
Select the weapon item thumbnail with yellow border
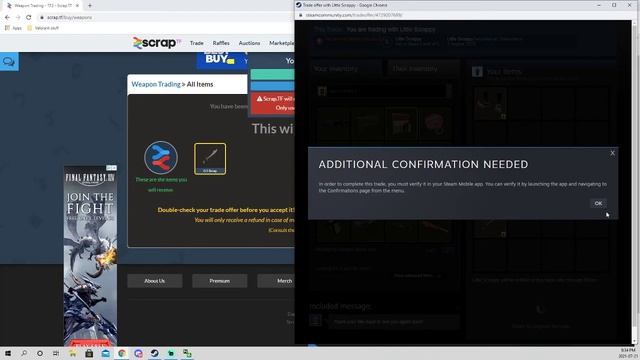210,159
